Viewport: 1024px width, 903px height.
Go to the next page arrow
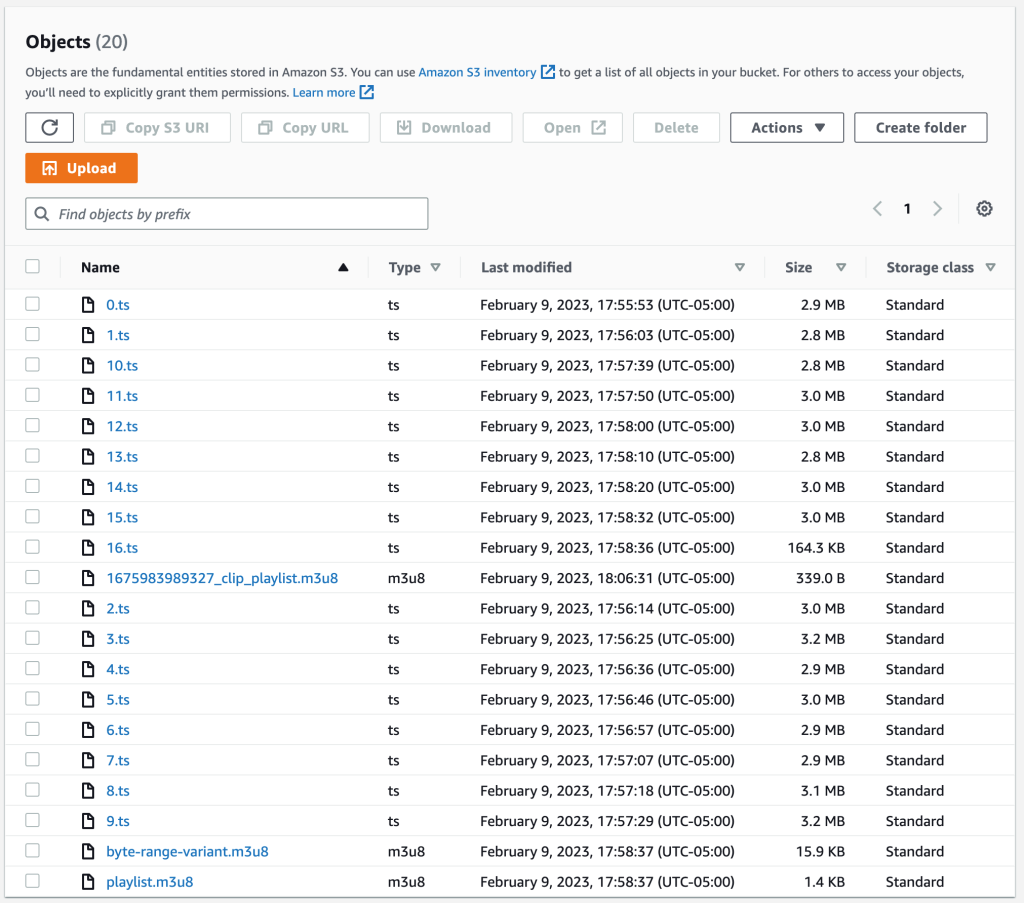[937, 209]
